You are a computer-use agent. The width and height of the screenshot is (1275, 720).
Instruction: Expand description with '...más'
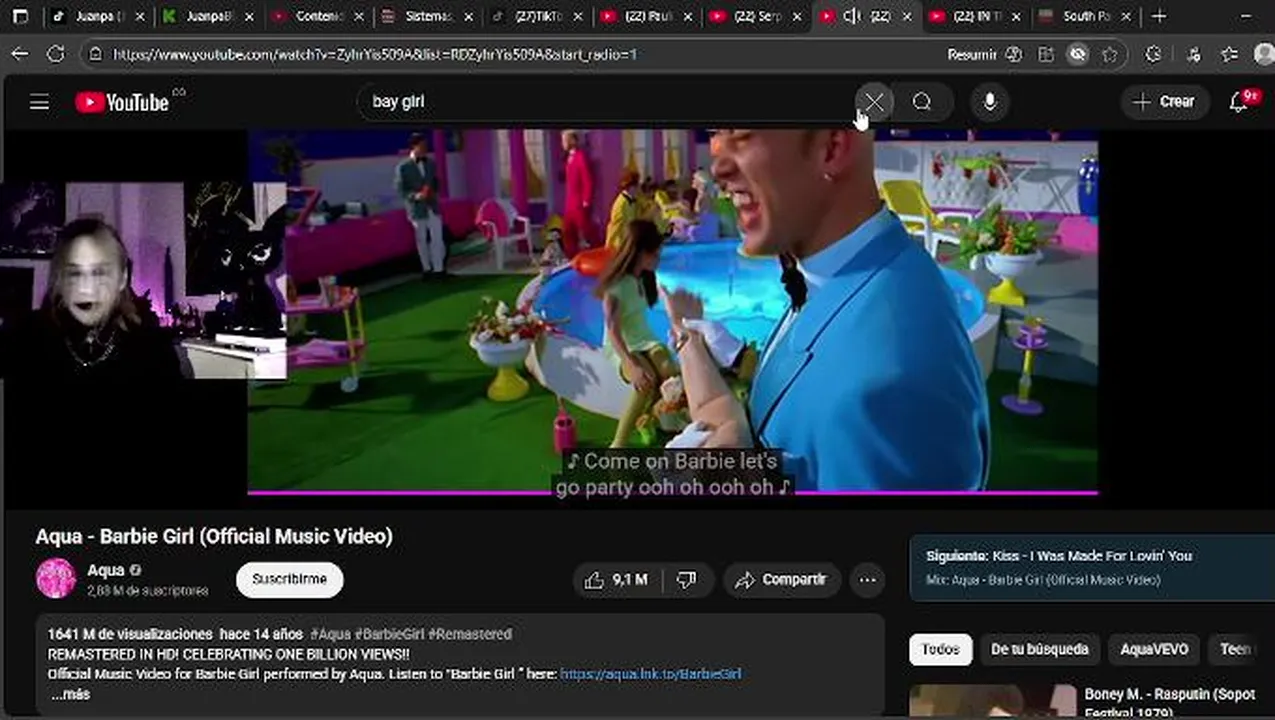click(x=69, y=694)
